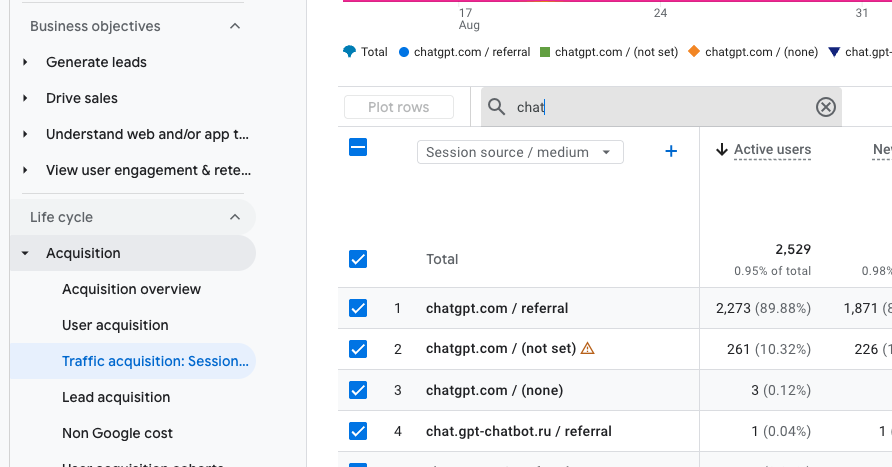Click the chatgpt.com / (none) row label
The image size is (892, 467).
click(494, 390)
